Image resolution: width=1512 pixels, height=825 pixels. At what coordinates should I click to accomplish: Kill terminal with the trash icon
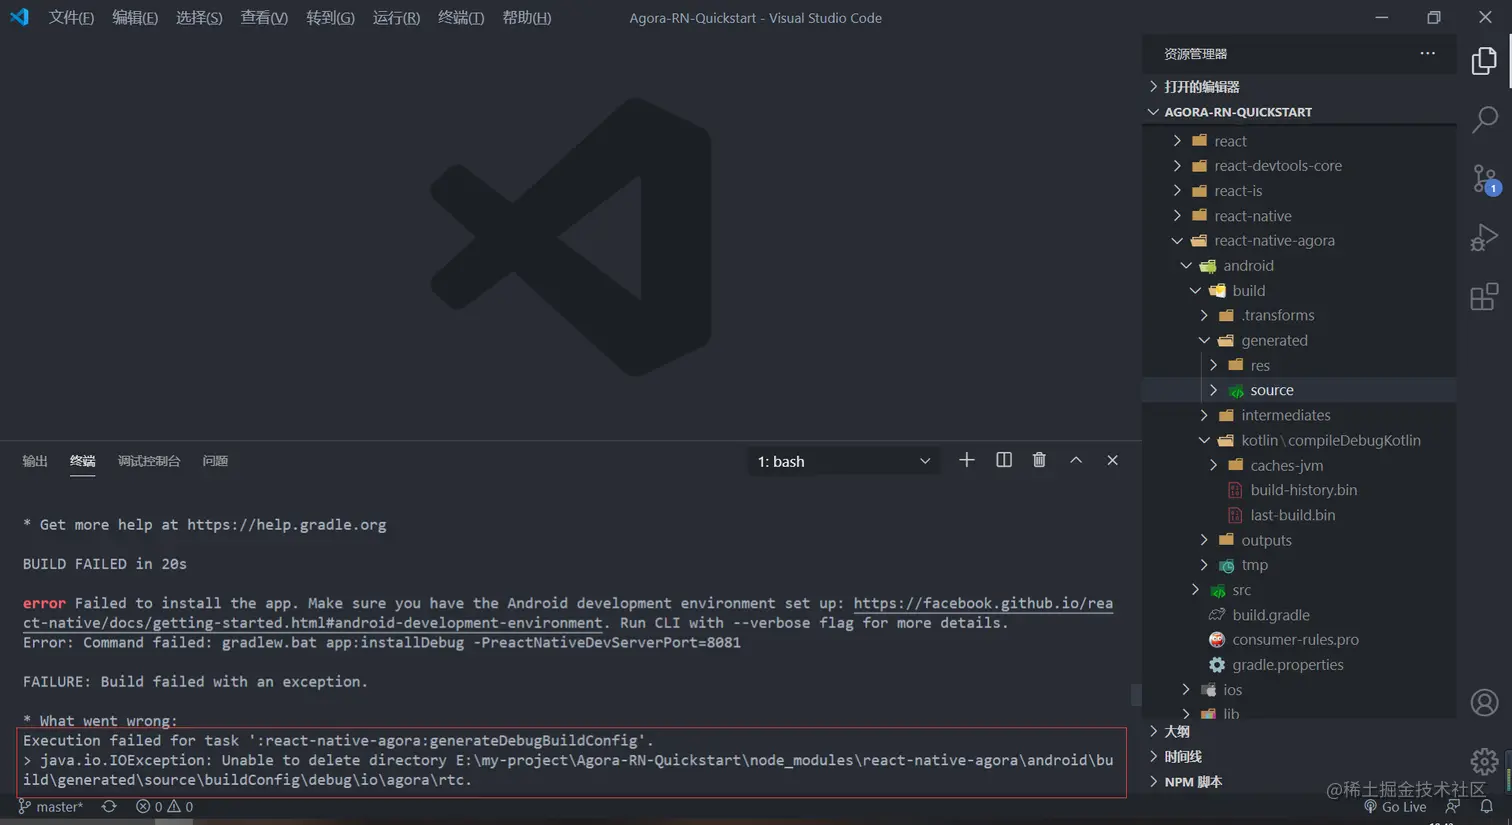pyautogui.click(x=1039, y=460)
